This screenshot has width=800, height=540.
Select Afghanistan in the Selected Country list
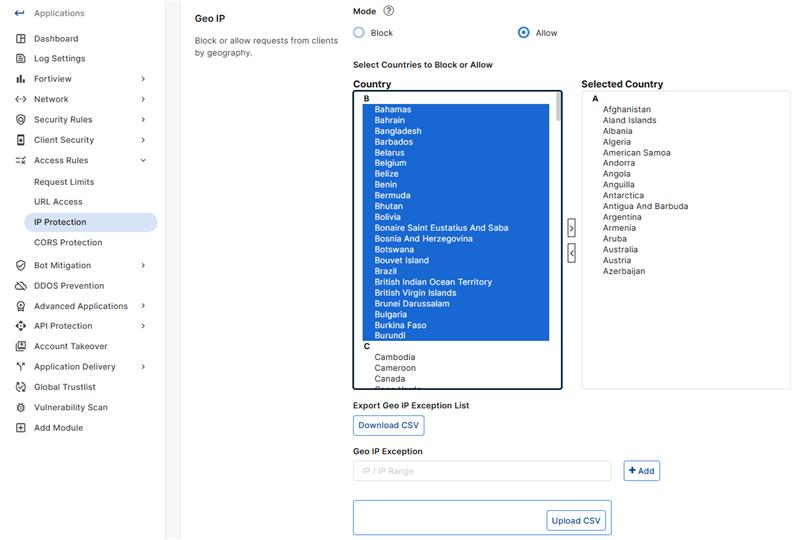[627, 109]
